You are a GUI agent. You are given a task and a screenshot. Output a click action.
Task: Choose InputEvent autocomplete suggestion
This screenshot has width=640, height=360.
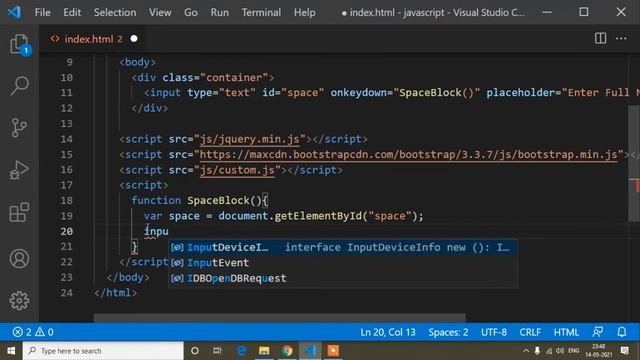coord(343,263)
